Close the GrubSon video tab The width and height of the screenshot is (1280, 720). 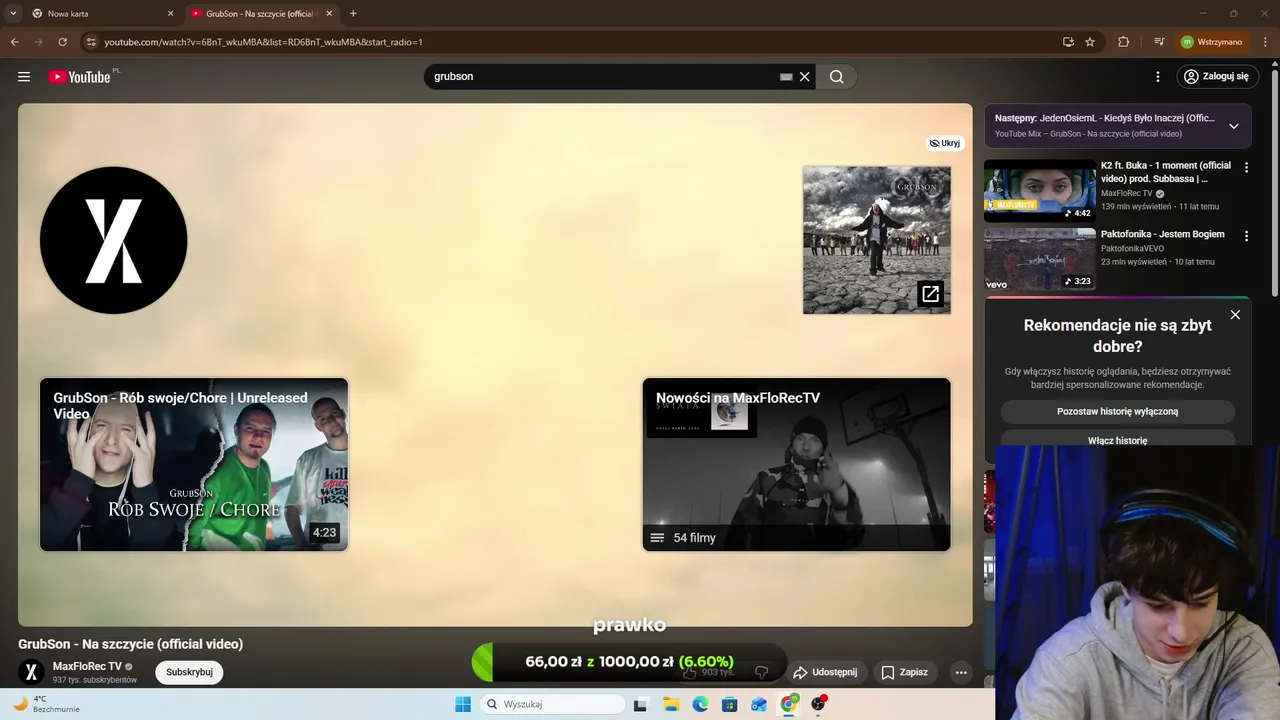pos(329,14)
